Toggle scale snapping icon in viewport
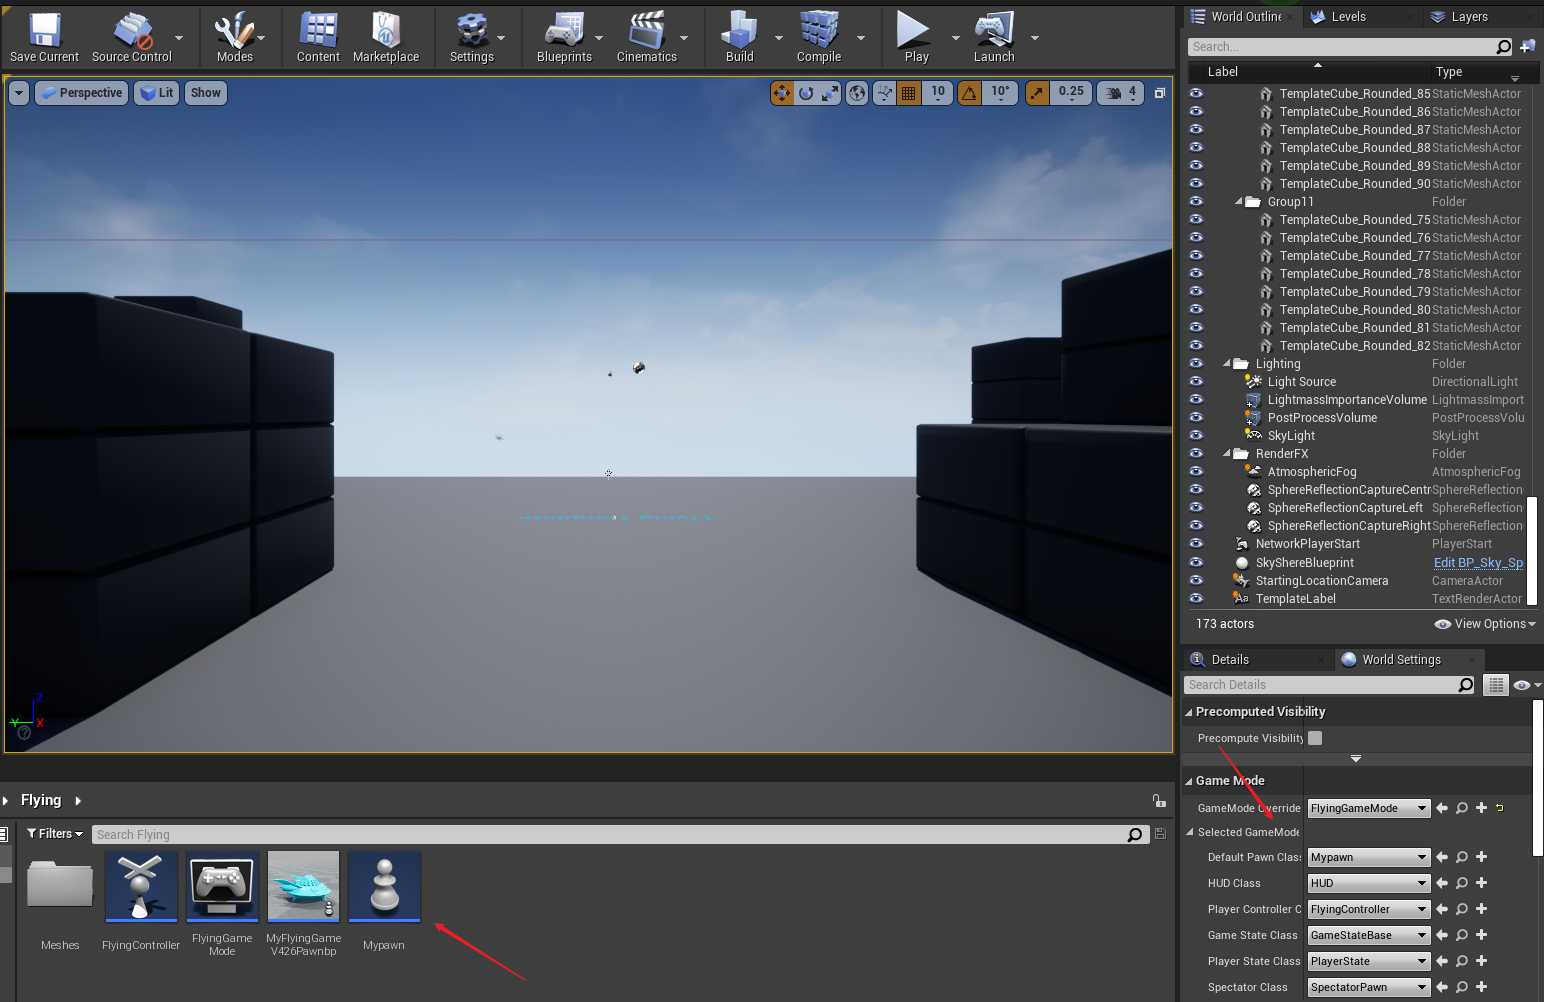This screenshot has height=1002, width=1544. (1038, 93)
